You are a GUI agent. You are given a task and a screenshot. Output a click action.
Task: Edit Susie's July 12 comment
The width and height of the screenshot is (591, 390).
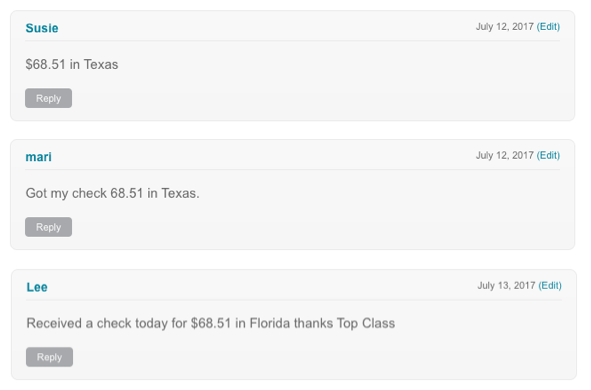tap(548, 27)
